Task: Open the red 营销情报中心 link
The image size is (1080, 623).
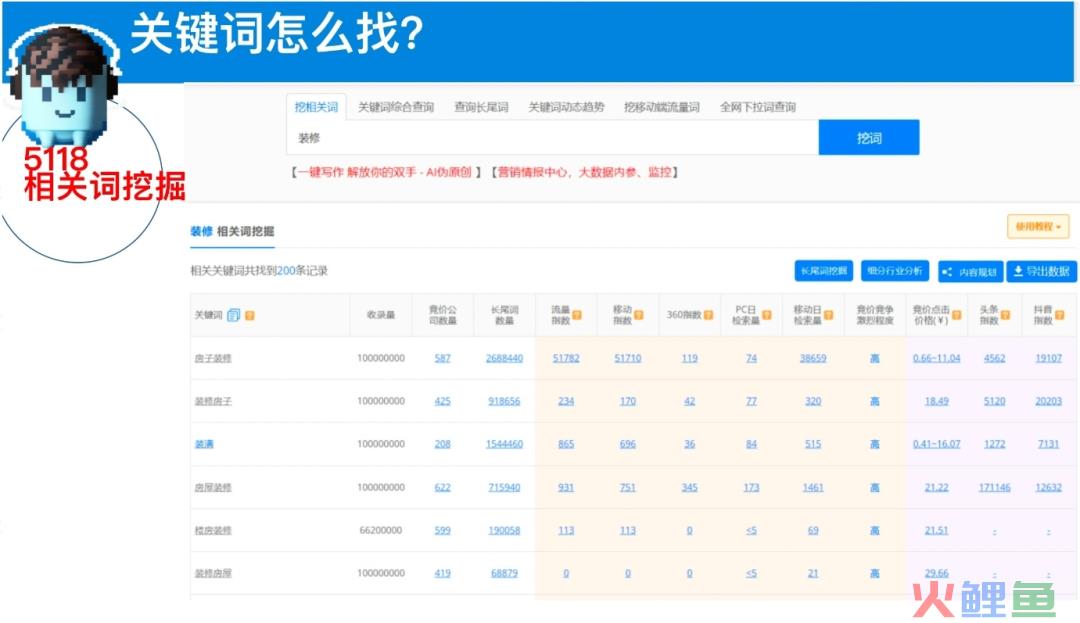Action: pos(585,172)
